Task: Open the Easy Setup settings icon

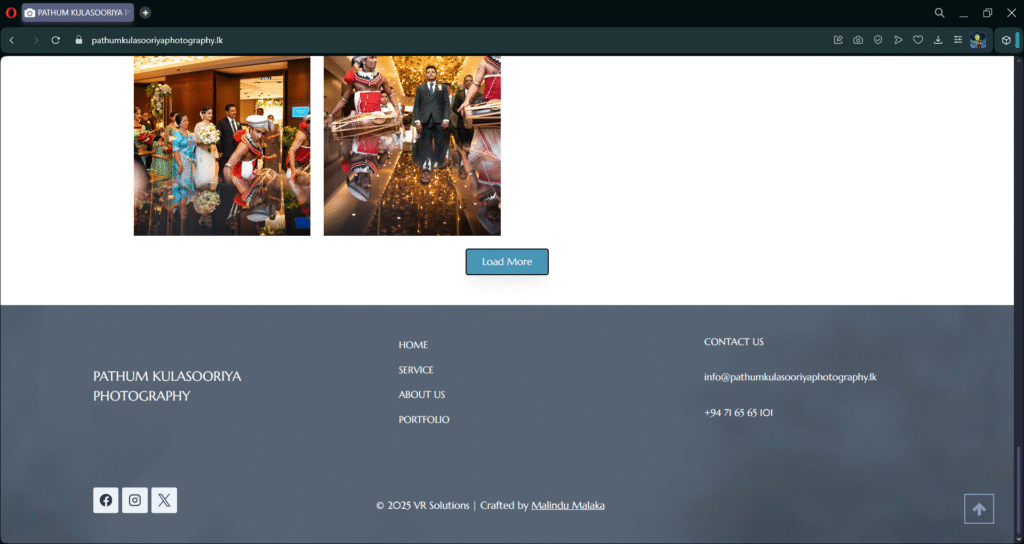Action: pos(958,40)
